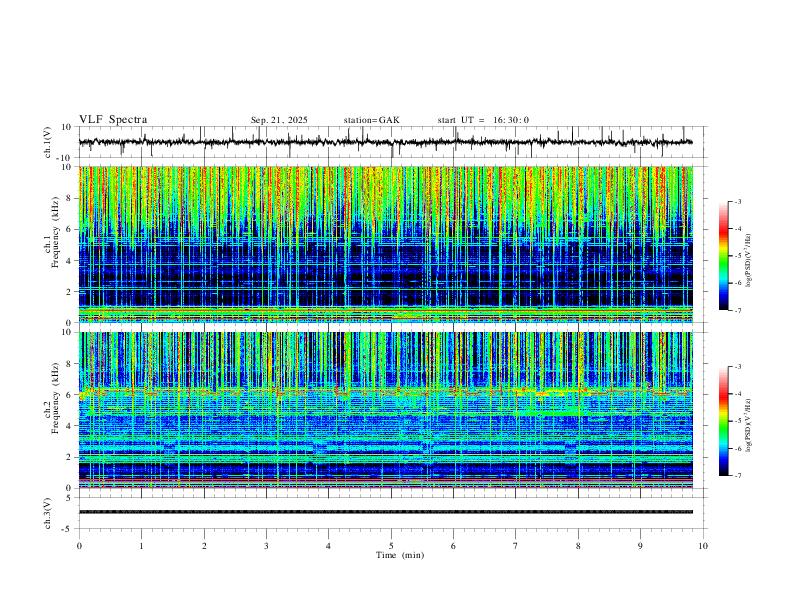Click the ch.2 'Frequency (kHz)' axis label
792x612 pixels.
[53, 397]
